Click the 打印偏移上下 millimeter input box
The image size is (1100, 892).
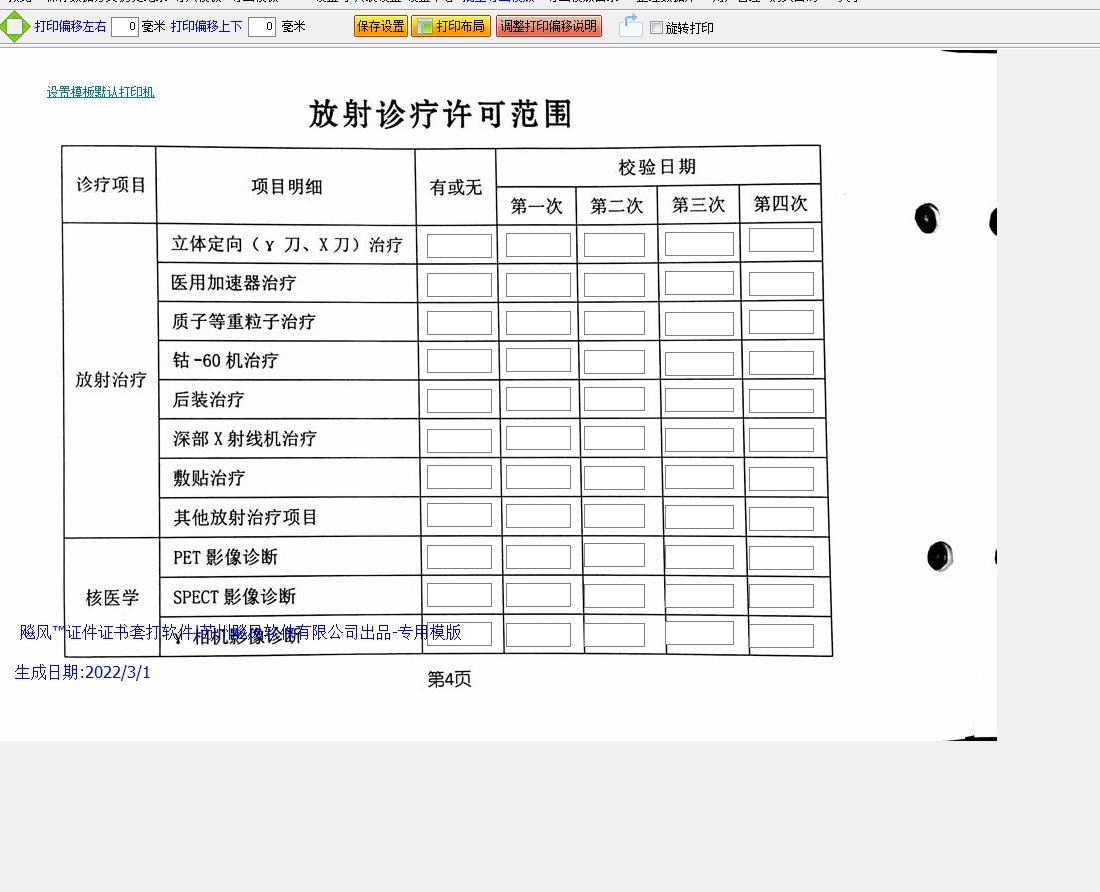[x=261, y=27]
